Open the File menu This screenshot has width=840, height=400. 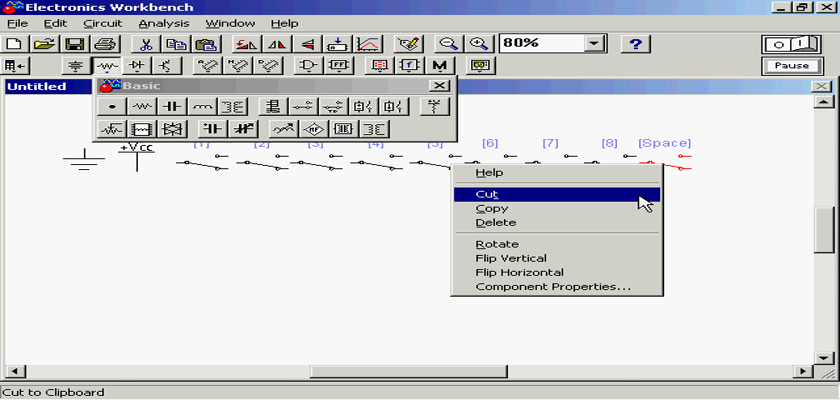tap(17, 24)
